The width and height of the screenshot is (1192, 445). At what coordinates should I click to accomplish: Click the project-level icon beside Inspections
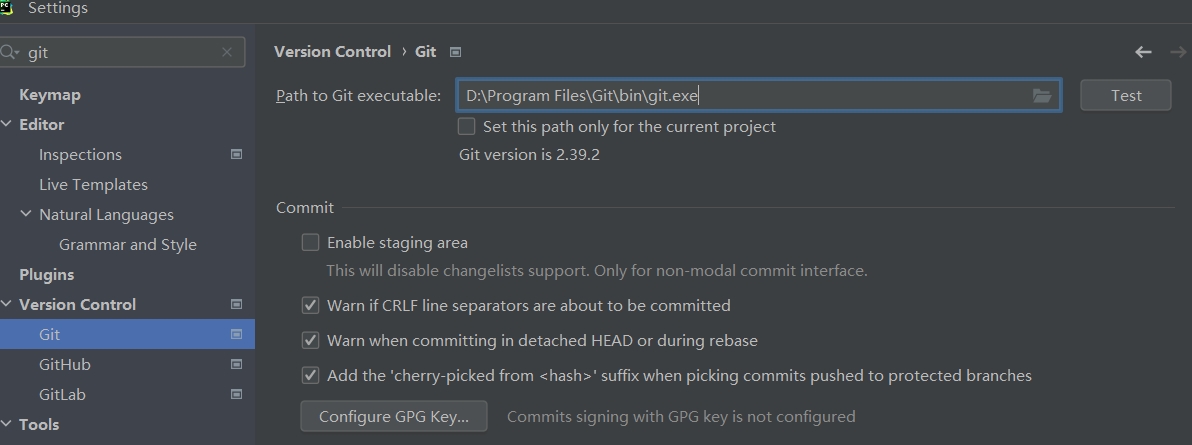(237, 155)
